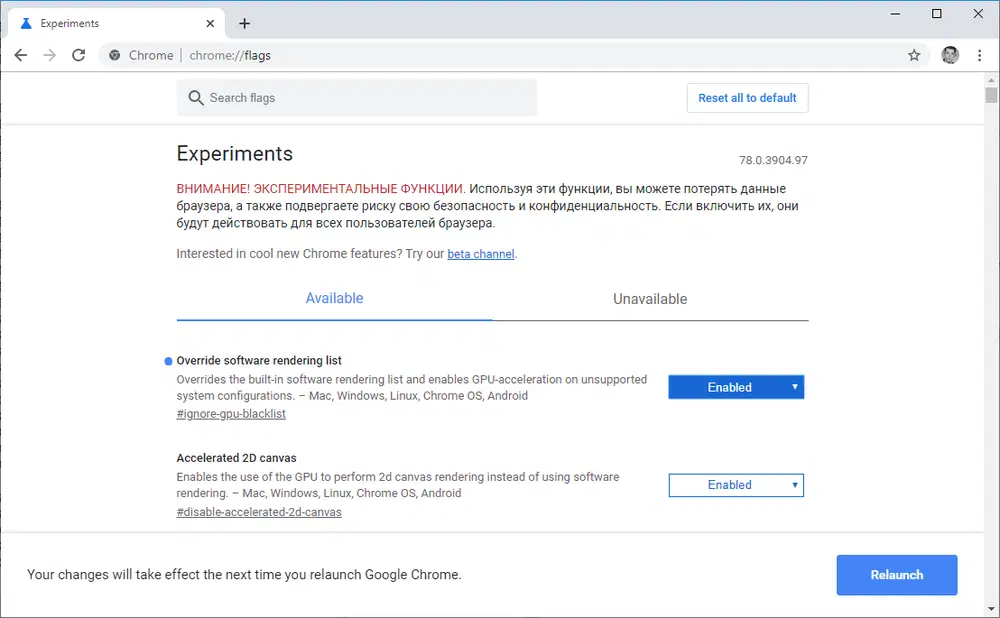Open Chrome's three-dot menu
Image resolution: width=1000 pixels, height=618 pixels.
point(980,55)
